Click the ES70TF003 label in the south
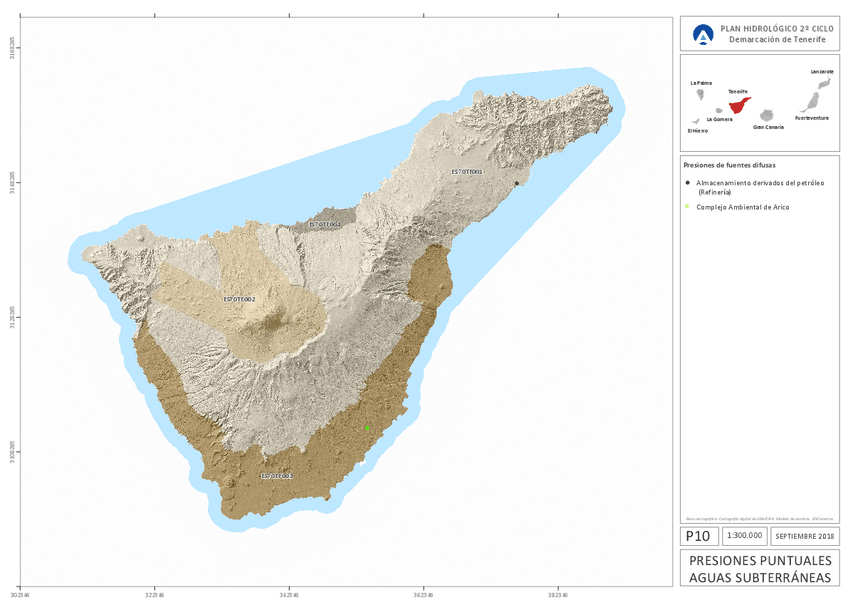Image resolution: width=848 pixels, height=600 pixels. click(x=276, y=476)
